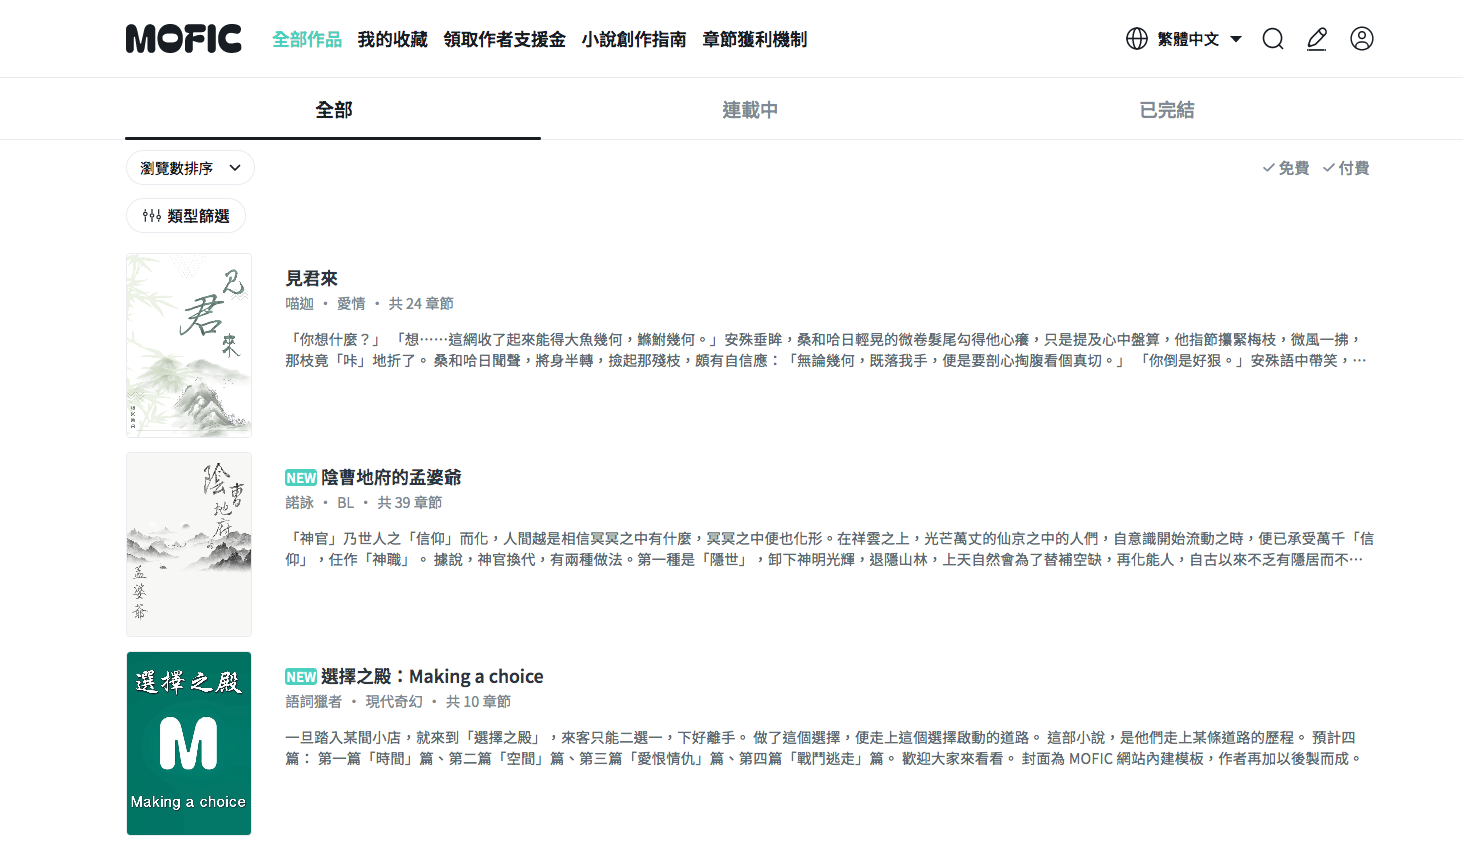Click the pencil write icon

click(x=1317, y=39)
